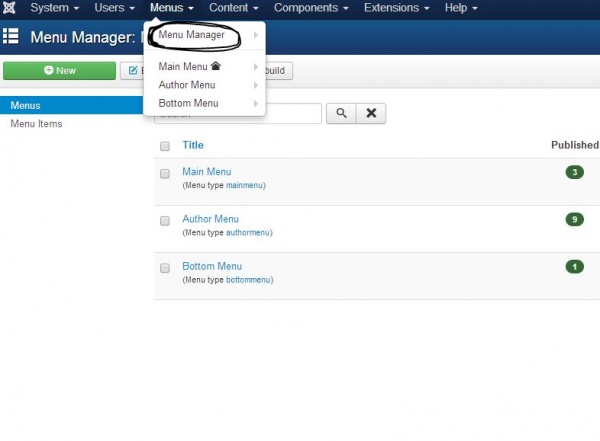Select Menu Items in the sidebar
Image resolution: width=600 pixels, height=441 pixels.
[x=36, y=124]
